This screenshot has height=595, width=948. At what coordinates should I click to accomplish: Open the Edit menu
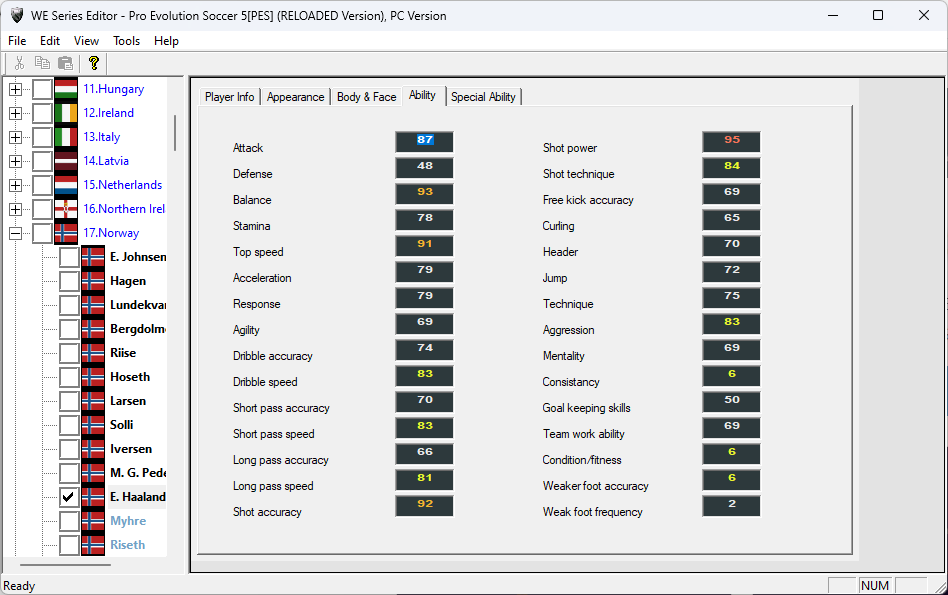[x=50, y=41]
